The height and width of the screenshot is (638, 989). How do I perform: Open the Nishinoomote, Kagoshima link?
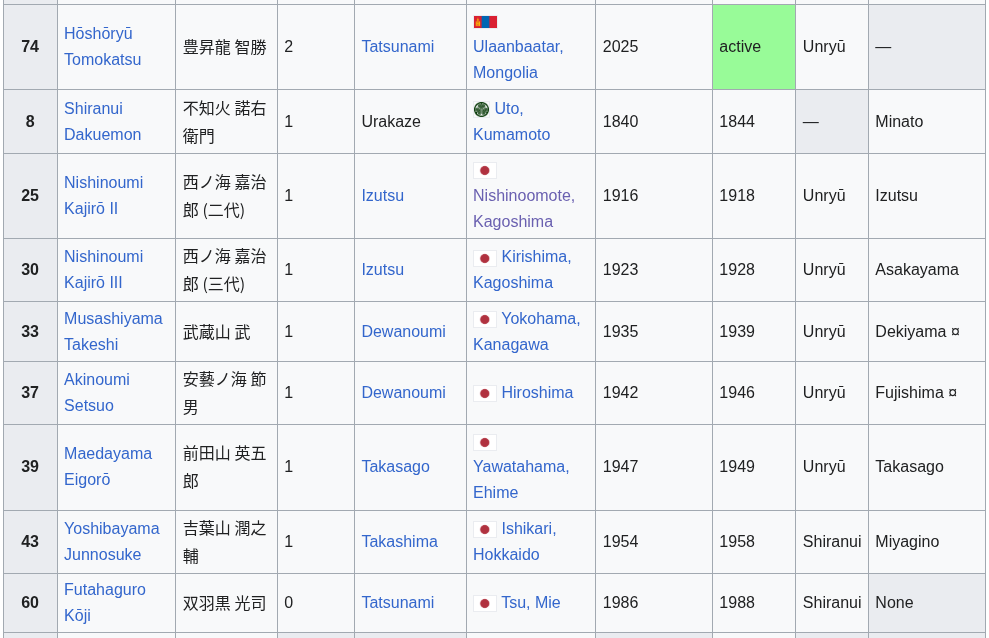pos(524,208)
